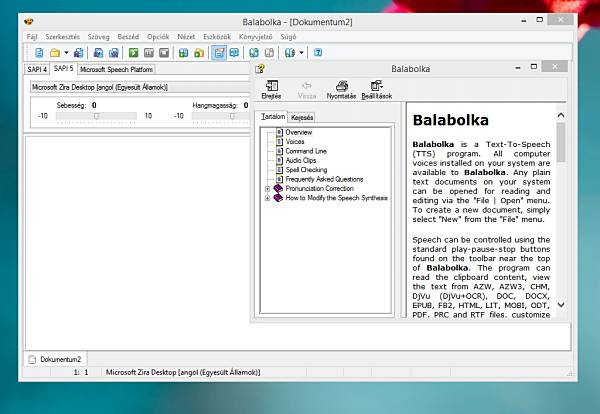Viewport: 600px width, 414px height.
Task: Click the Open file folder icon
Action: pos(55,52)
